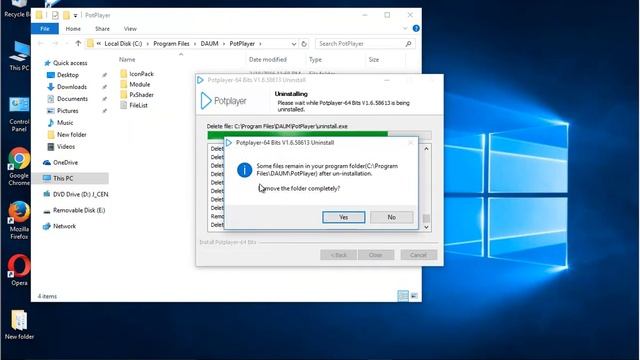Go up one folder level in Explorer
Image resolution: width=640 pixels, height=360 pixels.
coord(78,43)
